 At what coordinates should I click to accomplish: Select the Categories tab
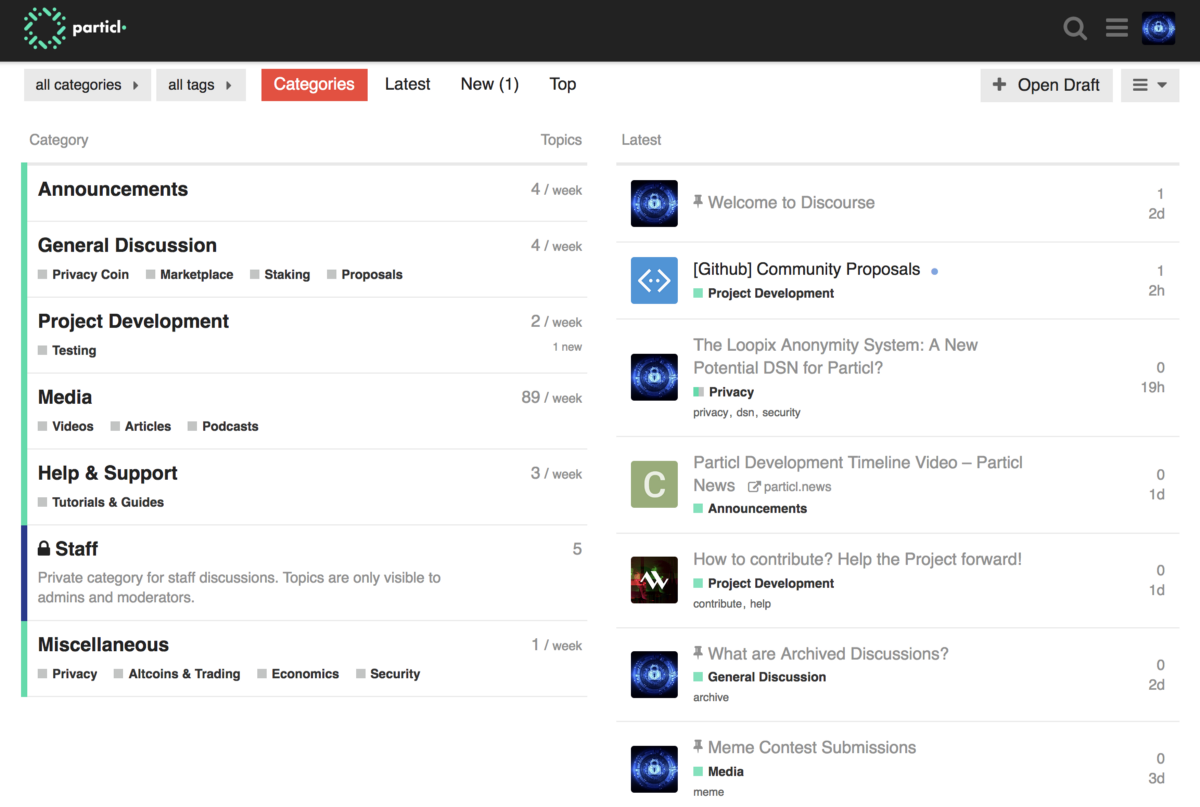[314, 85]
